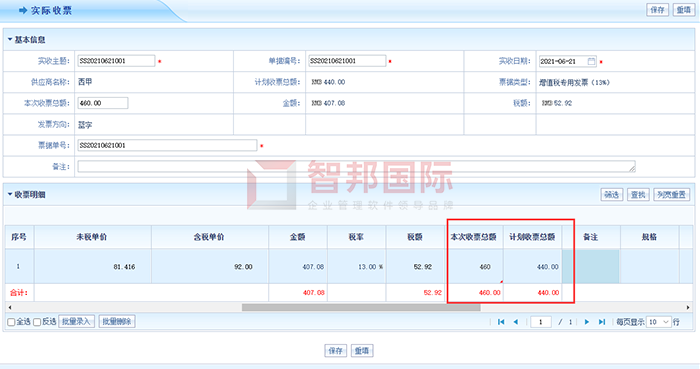Select the 13.00 % tax rate cell
Viewport: 700px width, 369px height.
pyautogui.click(x=356, y=267)
